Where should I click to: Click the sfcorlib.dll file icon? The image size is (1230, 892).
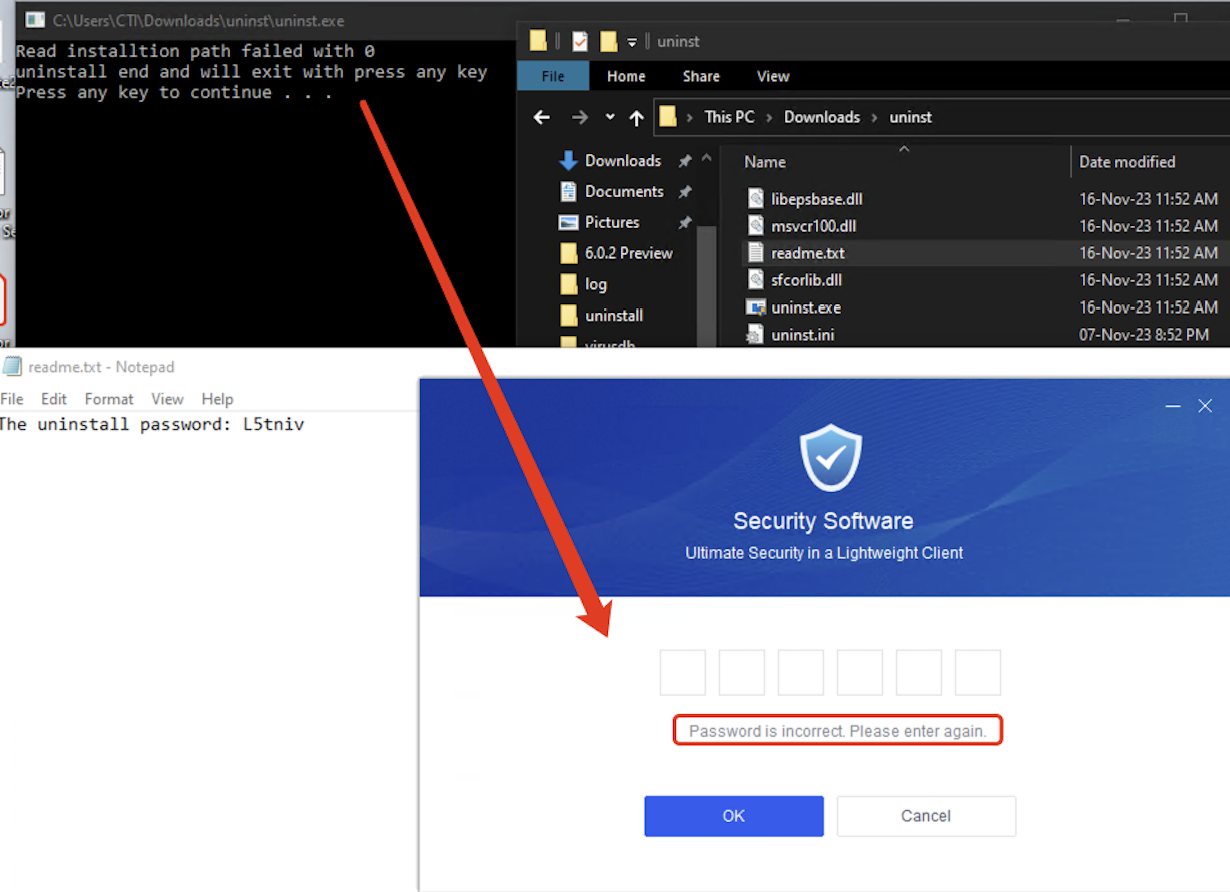pyautogui.click(x=756, y=280)
